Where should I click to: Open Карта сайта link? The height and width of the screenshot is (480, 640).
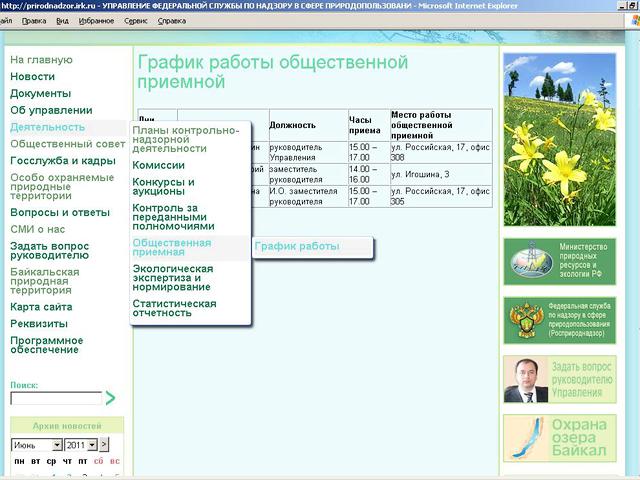pyautogui.click(x=41, y=307)
